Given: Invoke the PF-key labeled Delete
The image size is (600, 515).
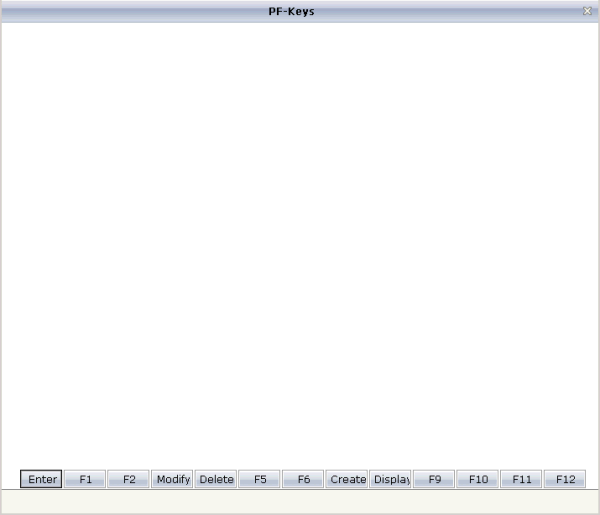Looking at the screenshot, I should [x=216, y=479].
